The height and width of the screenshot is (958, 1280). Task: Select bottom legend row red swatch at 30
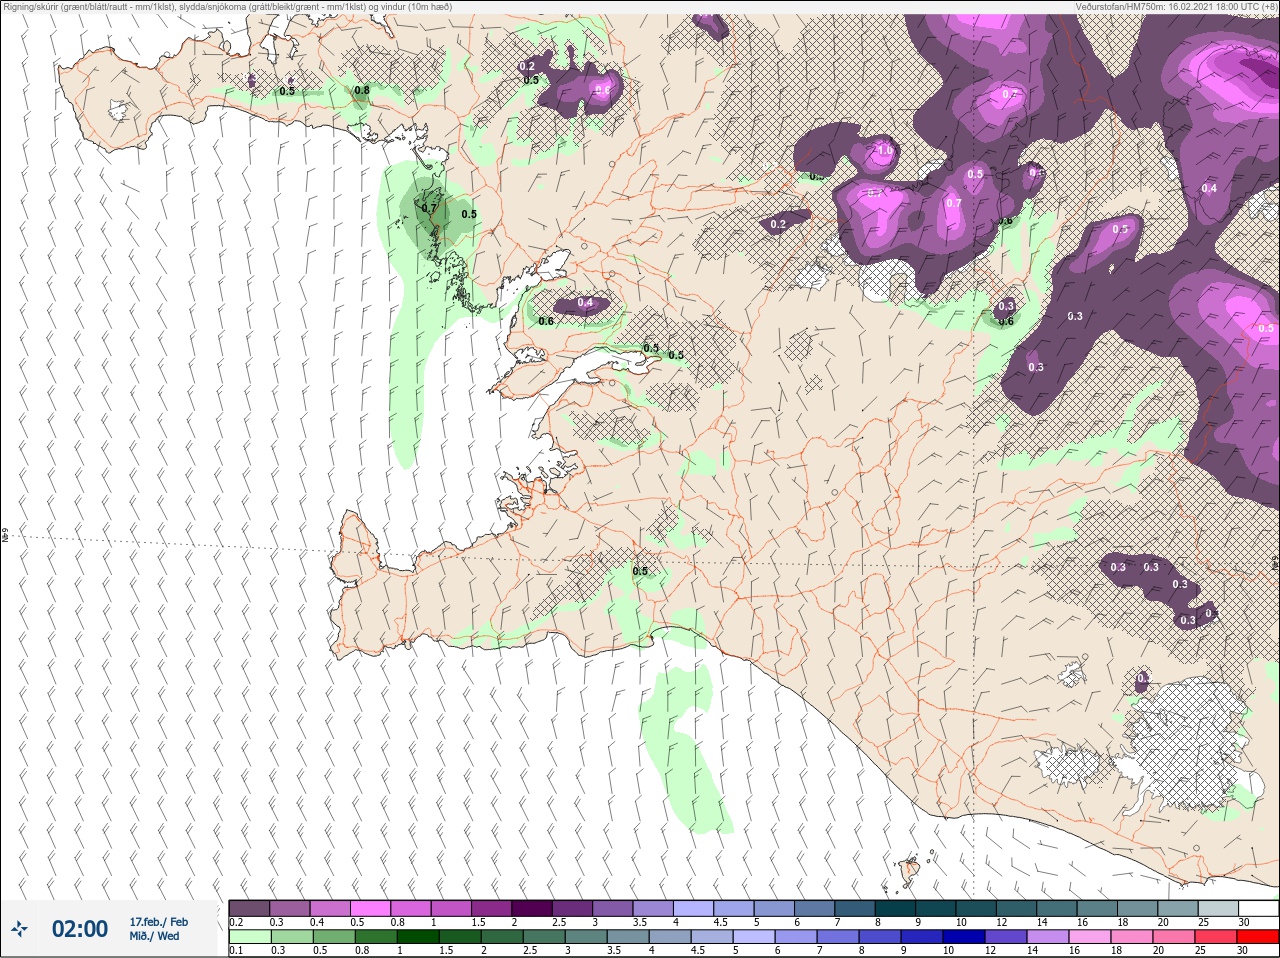[1258, 937]
